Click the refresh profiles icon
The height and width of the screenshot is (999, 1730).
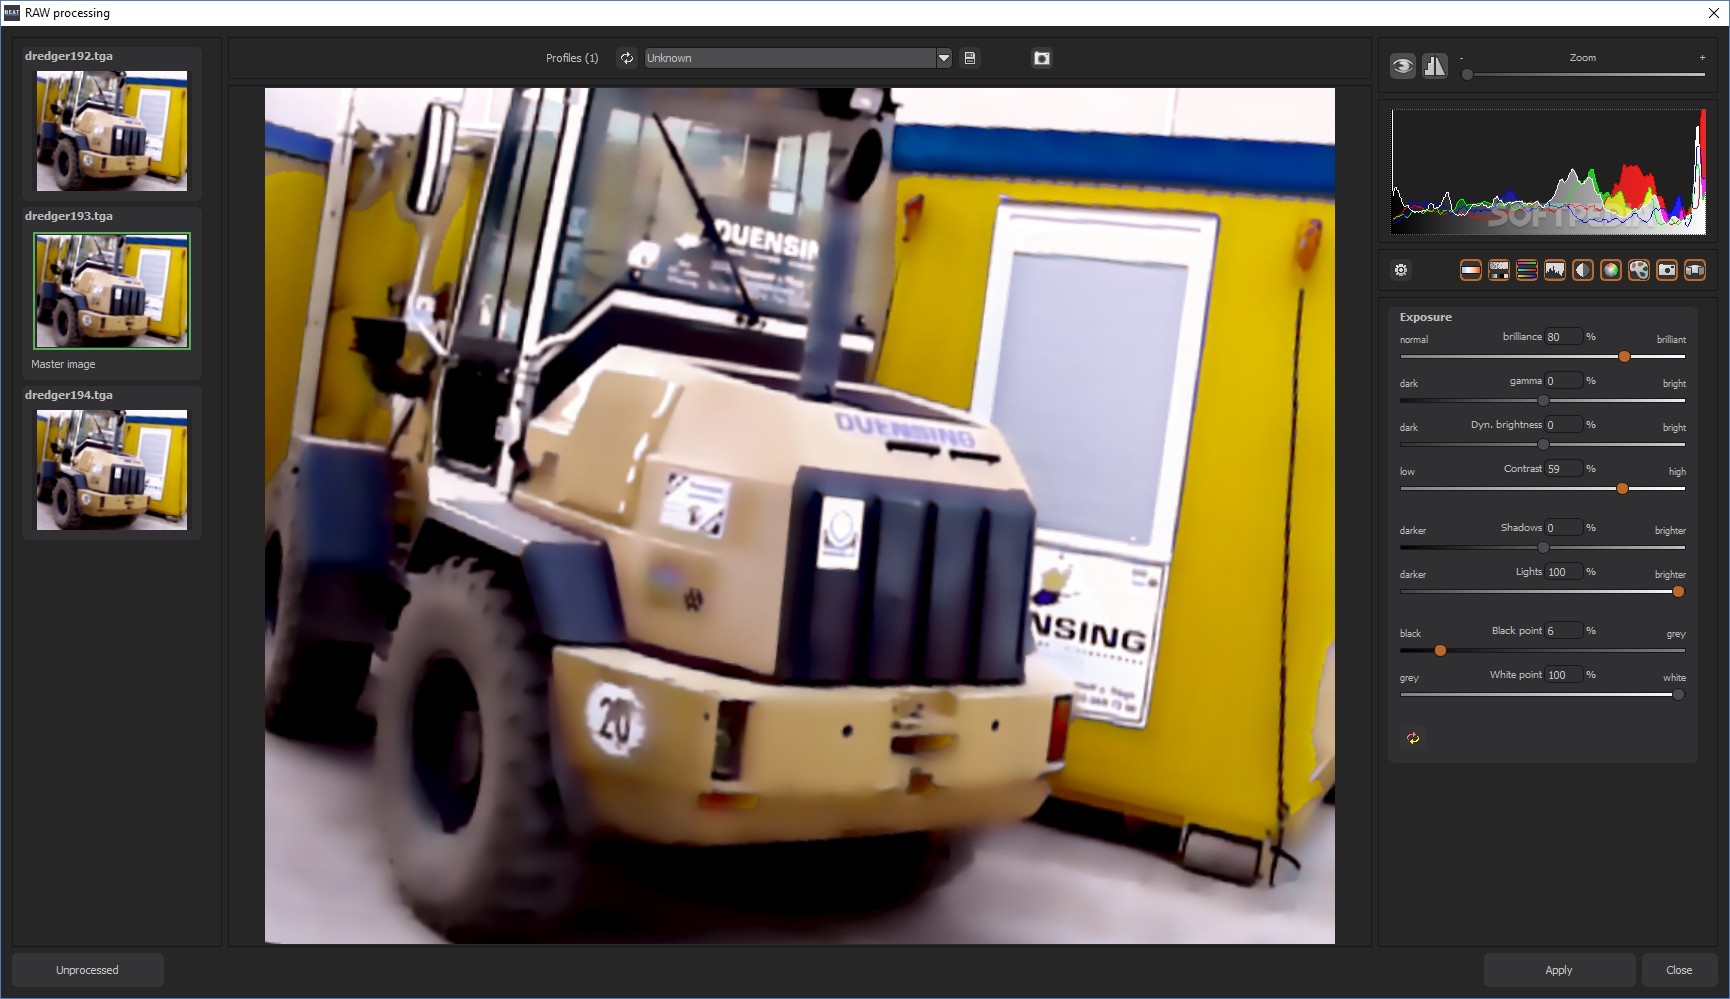coord(627,58)
